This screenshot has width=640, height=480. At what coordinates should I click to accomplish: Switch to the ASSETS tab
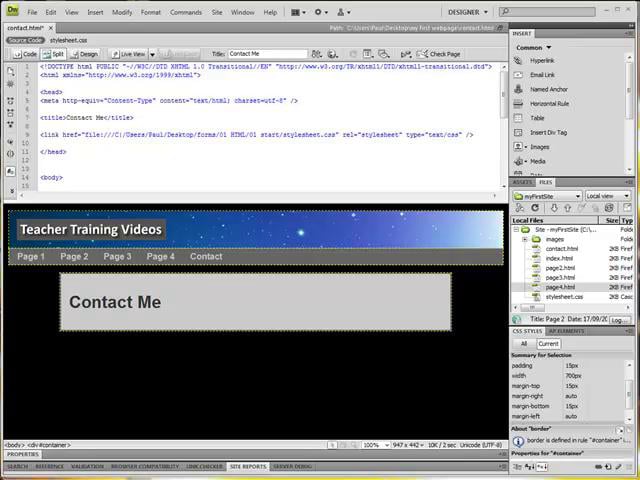click(x=522, y=182)
